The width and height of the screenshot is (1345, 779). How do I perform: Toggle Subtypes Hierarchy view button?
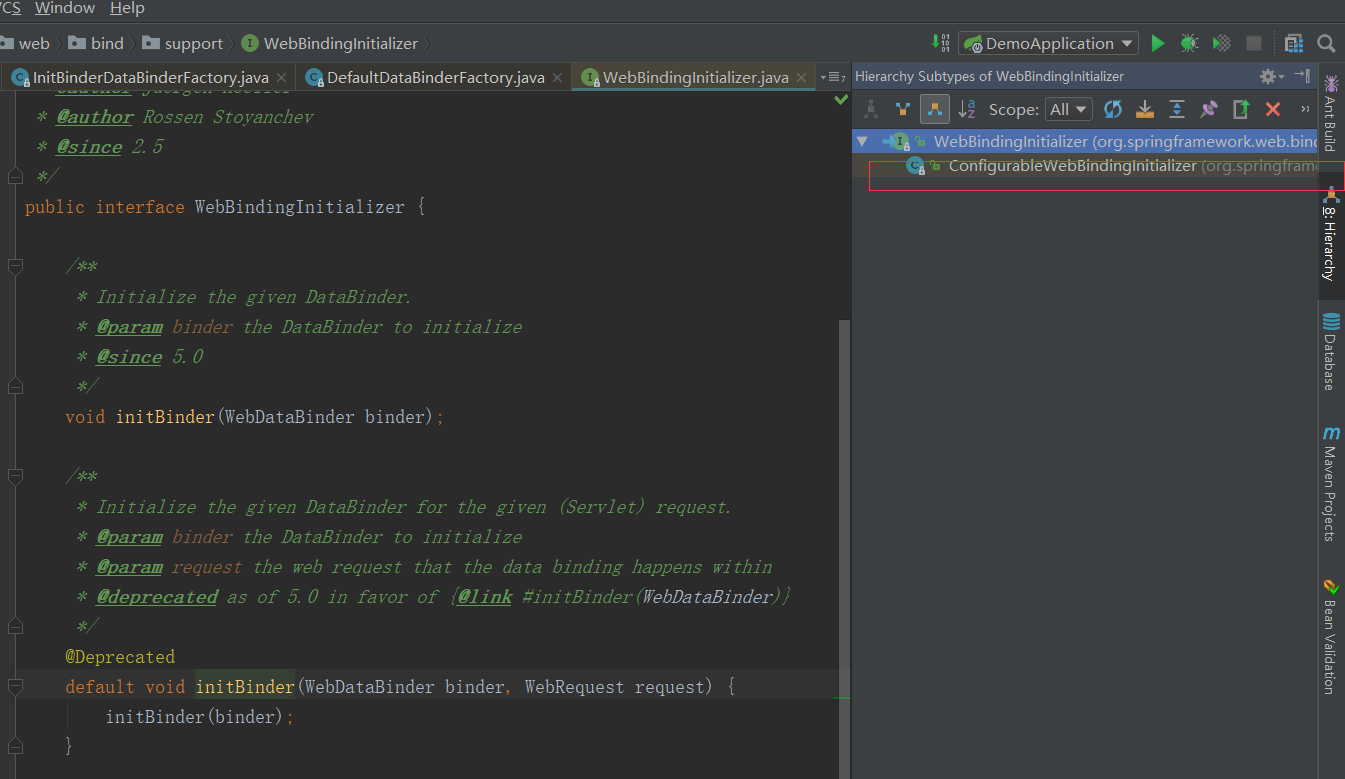935,109
